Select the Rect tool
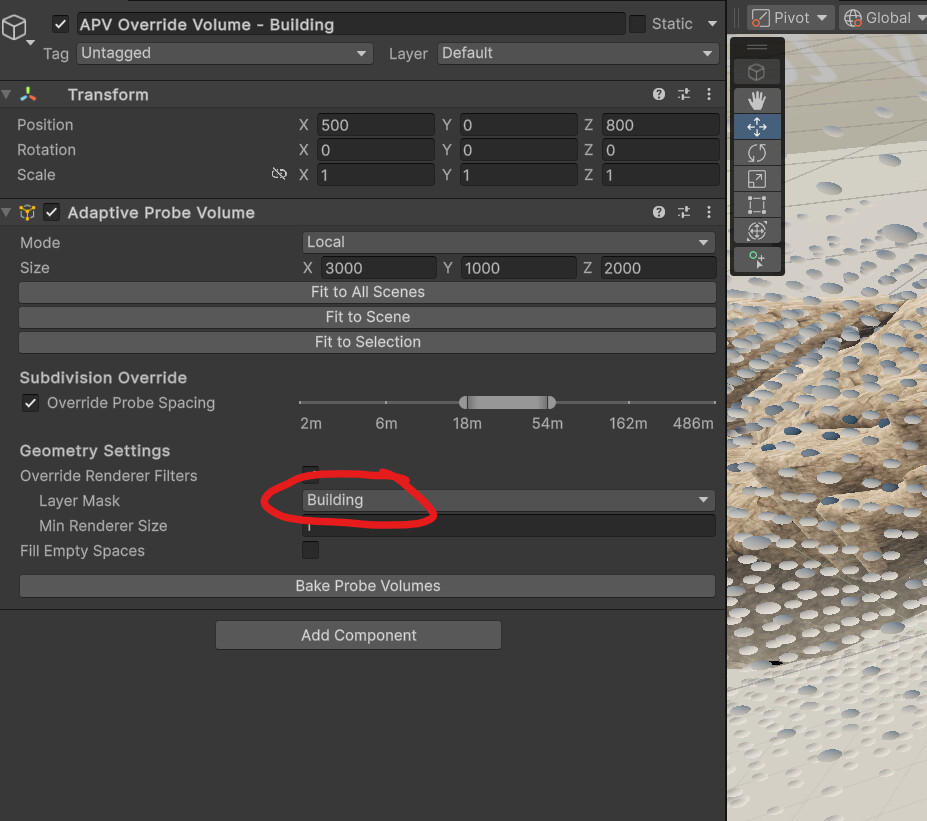927x821 pixels. coord(757,204)
